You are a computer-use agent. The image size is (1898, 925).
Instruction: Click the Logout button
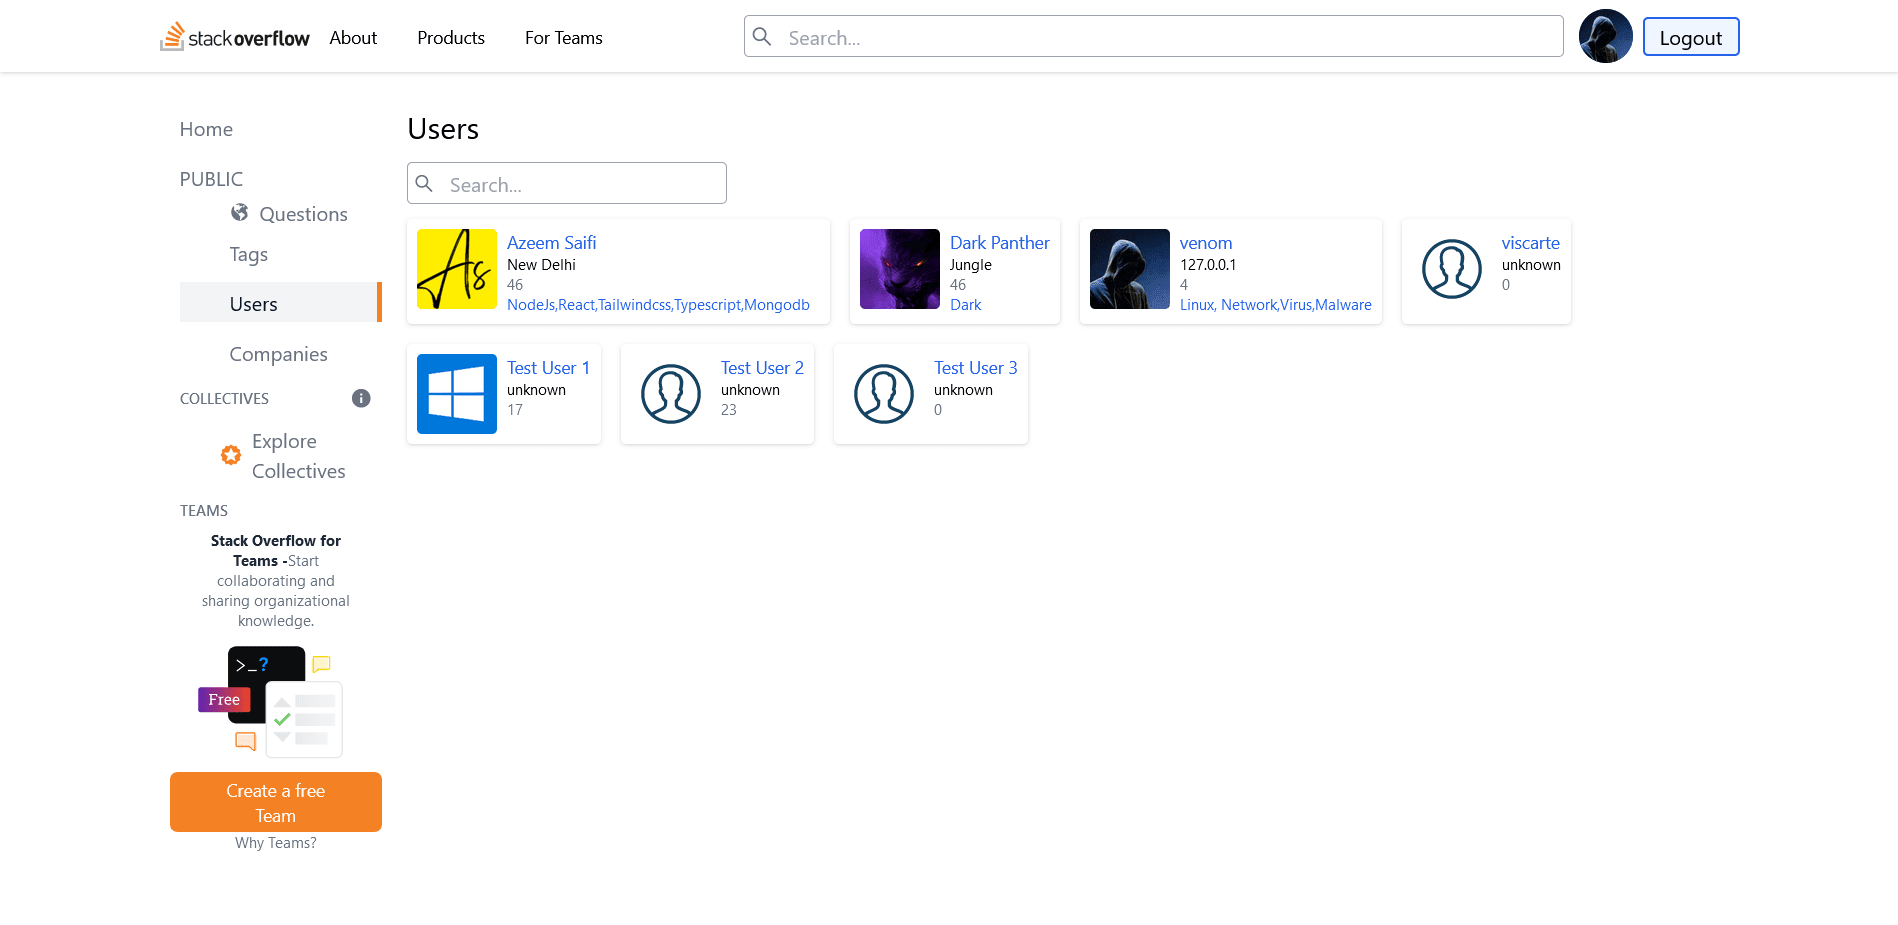(1690, 36)
